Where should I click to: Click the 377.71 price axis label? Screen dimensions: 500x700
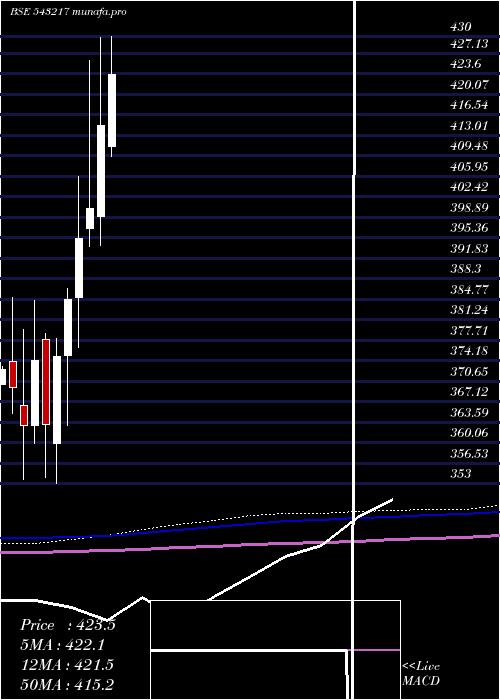click(x=469, y=330)
